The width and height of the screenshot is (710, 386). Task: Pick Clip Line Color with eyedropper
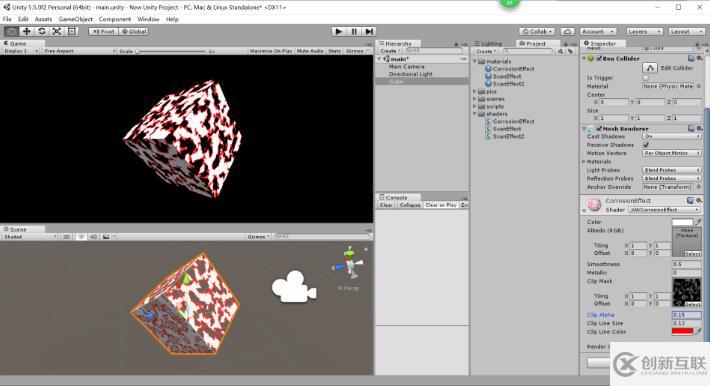[x=698, y=332]
